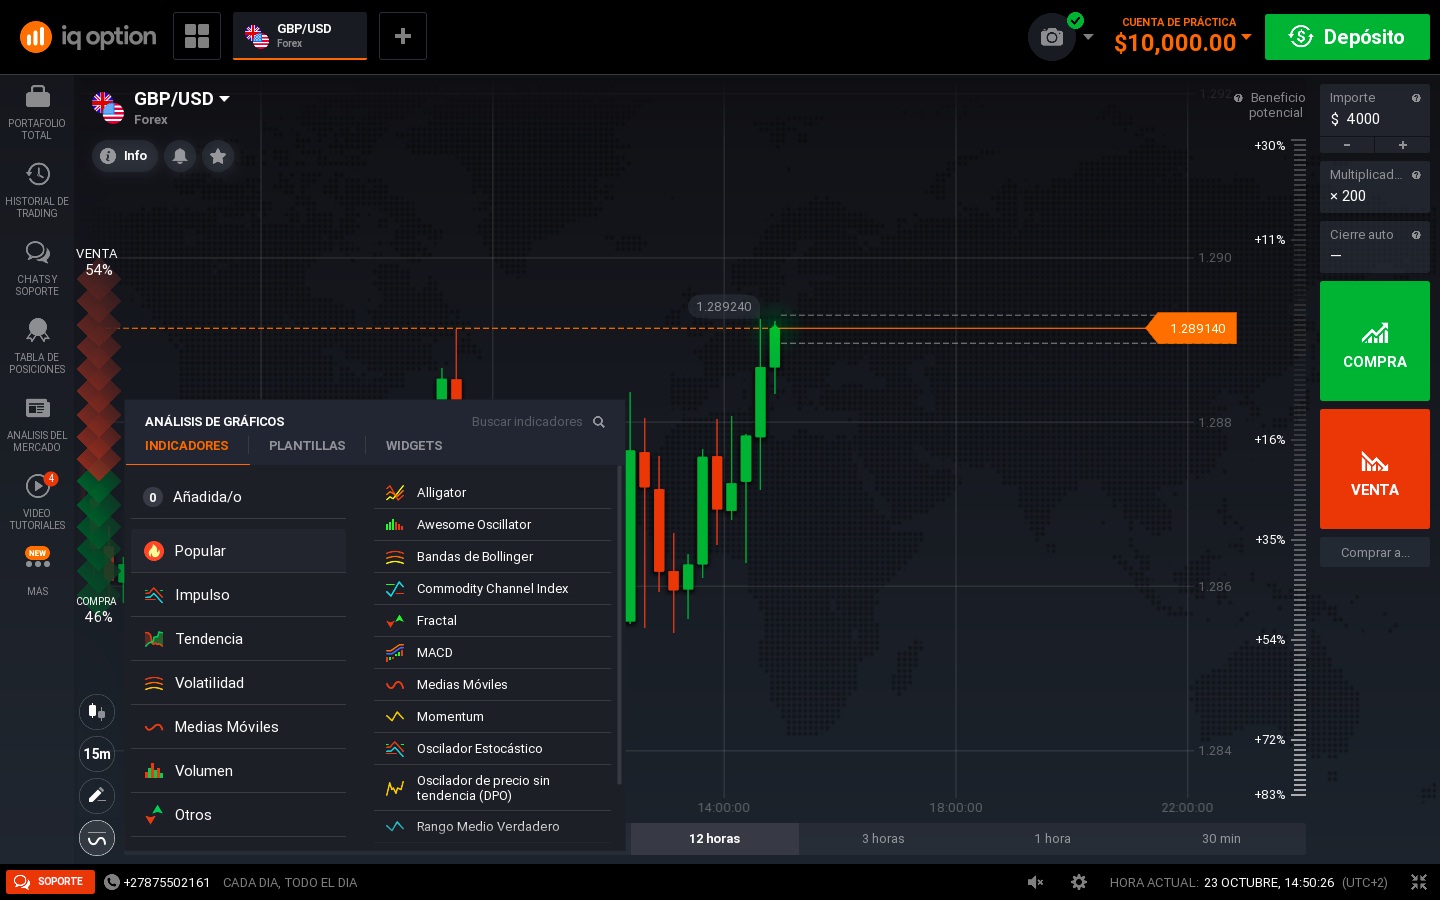The image size is (1440, 900).
Task: Open Multiplicador x200 selector
Action: tap(1375, 186)
